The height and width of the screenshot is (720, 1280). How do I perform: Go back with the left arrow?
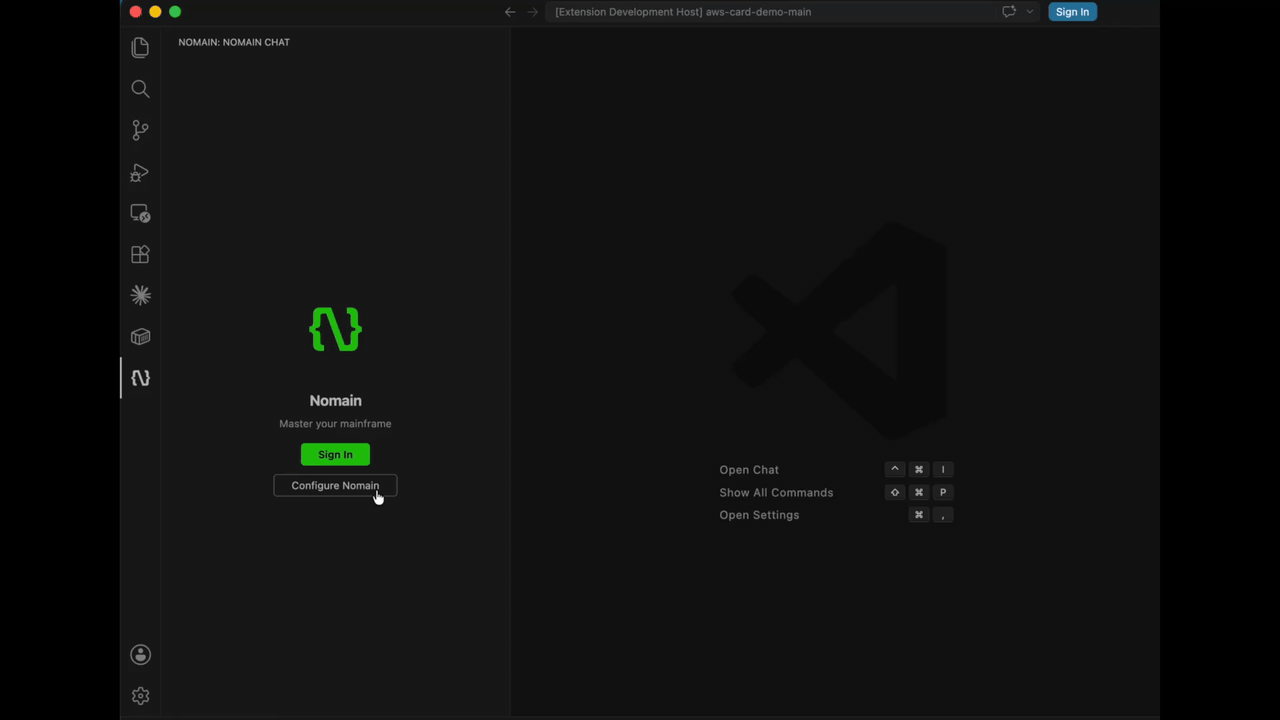(x=510, y=12)
